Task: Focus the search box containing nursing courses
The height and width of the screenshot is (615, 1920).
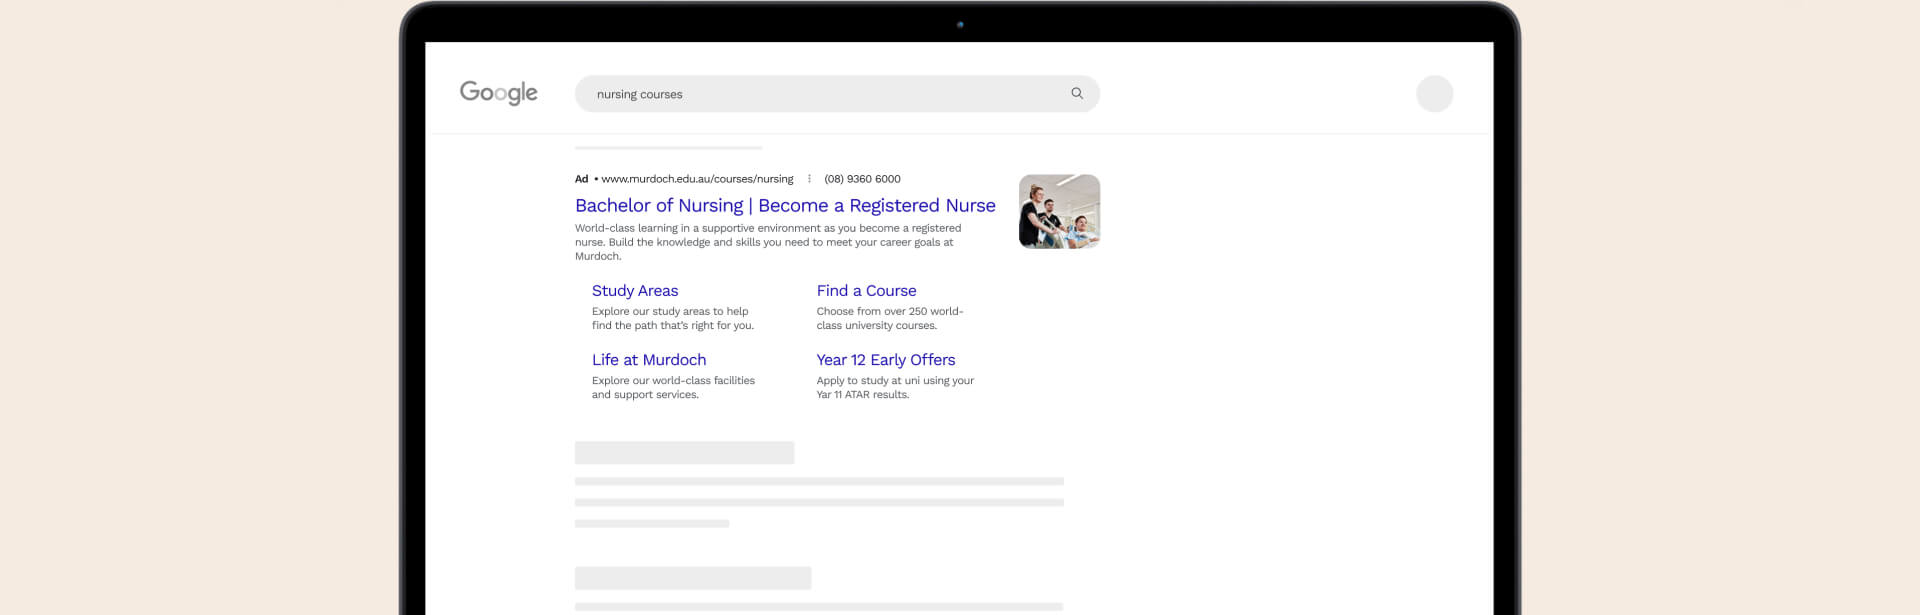Action: tap(820, 94)
